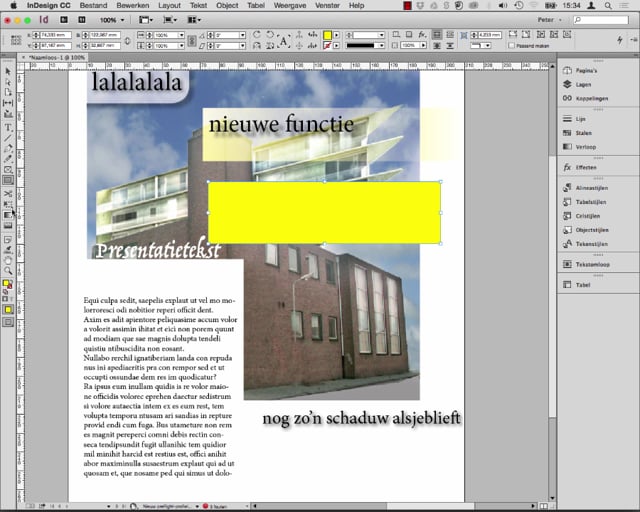Open the stroke weight dropdown
This screenshot has width=640, height=512.
pyautogui.click(x=381, y=35)
